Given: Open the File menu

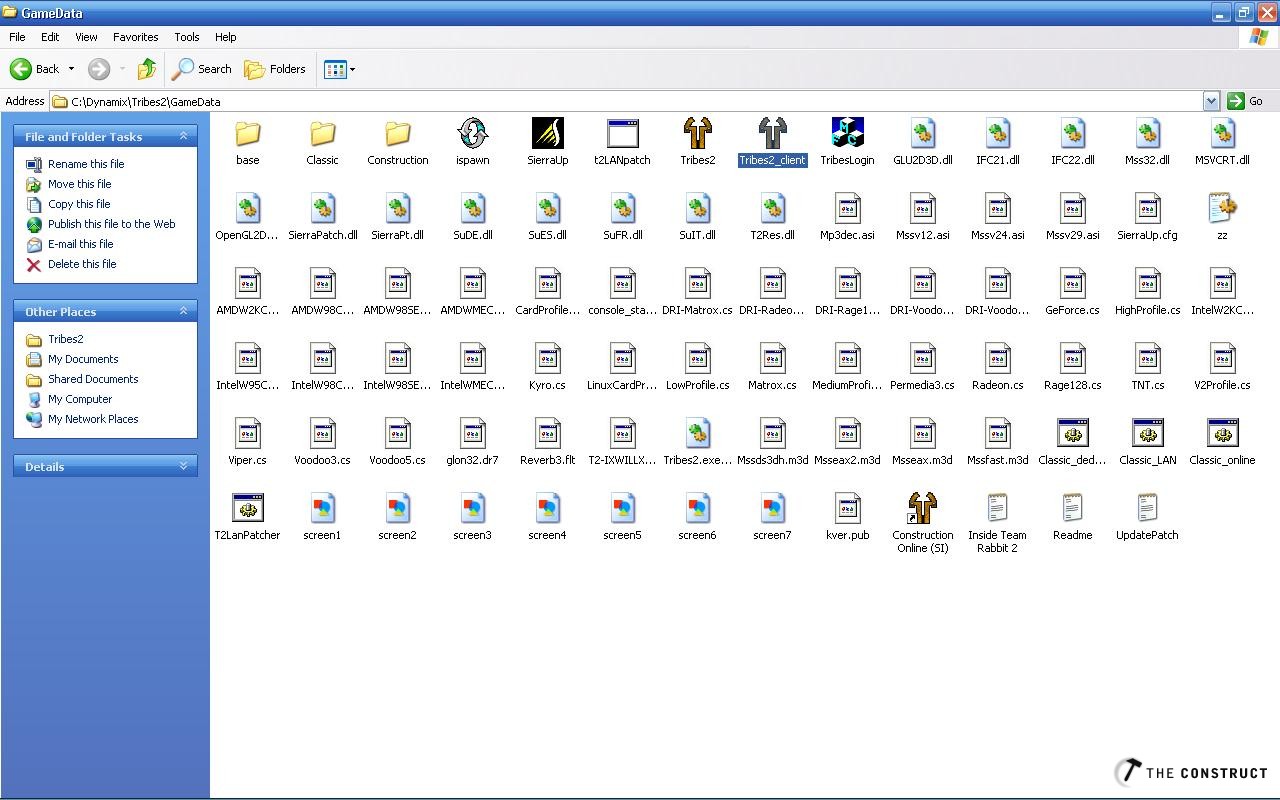Looking at the screenshot, I should (x=17, y=37).
